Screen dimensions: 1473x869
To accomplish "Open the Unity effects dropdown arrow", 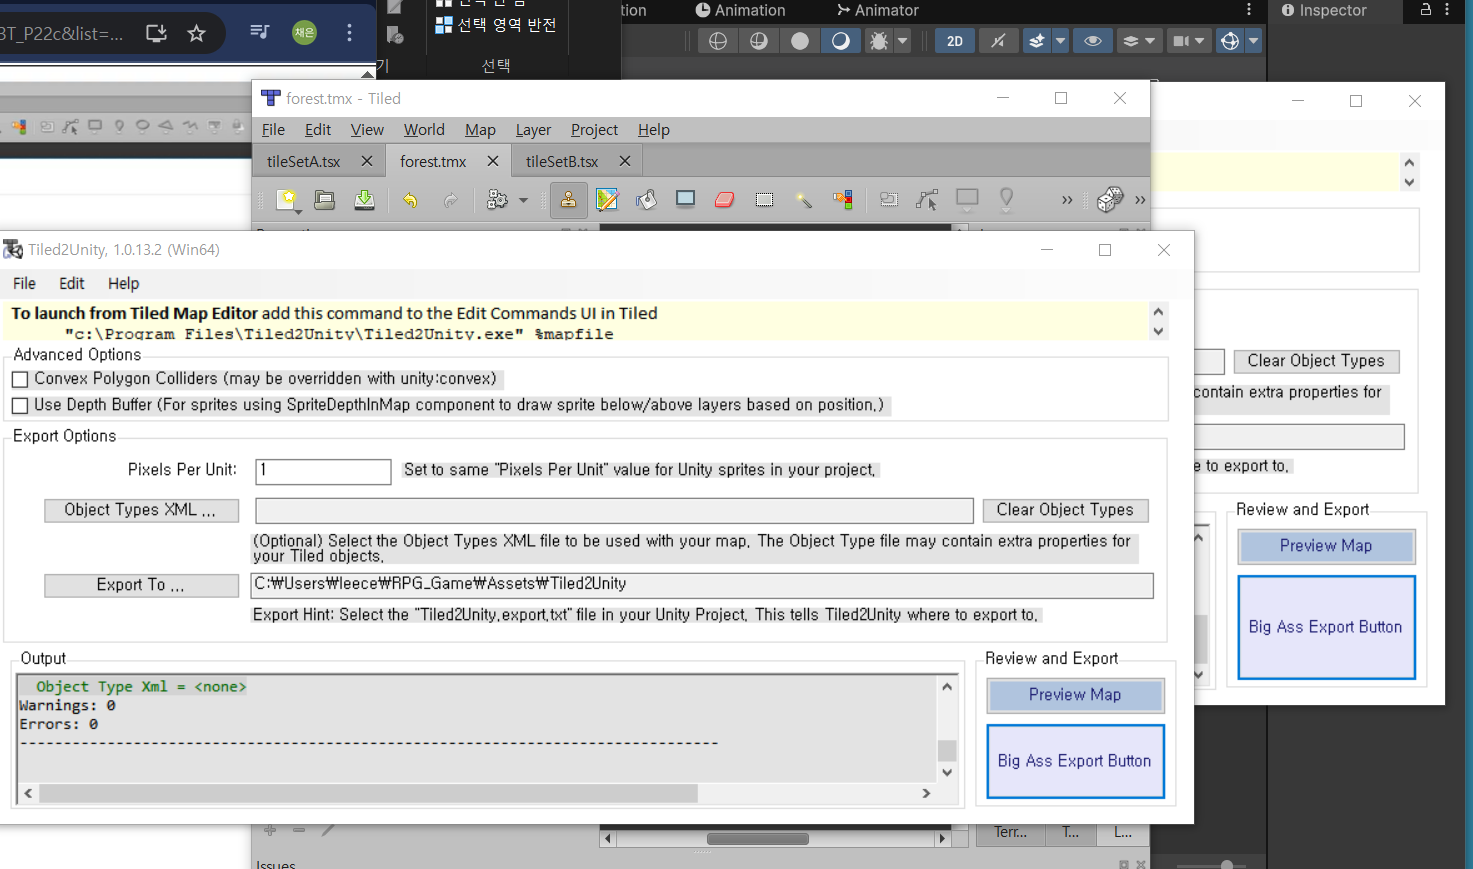I will click(1061, 41).
